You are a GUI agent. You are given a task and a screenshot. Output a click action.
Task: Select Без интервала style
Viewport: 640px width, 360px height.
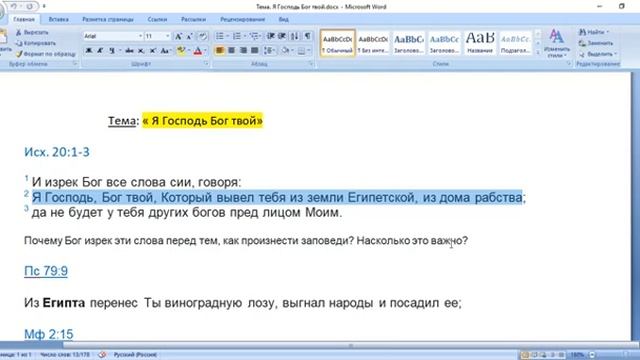pyautogui.click(x=373, y=43)
